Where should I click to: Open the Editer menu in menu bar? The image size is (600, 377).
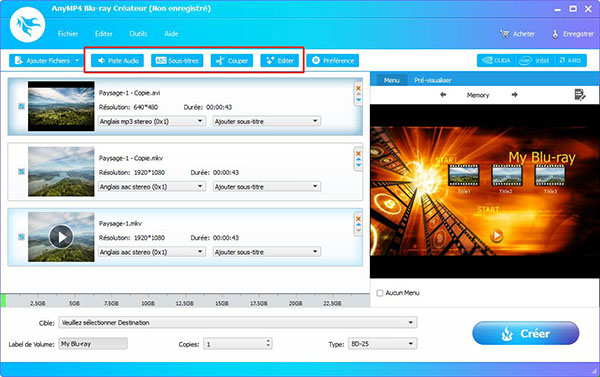coord(104,34)
